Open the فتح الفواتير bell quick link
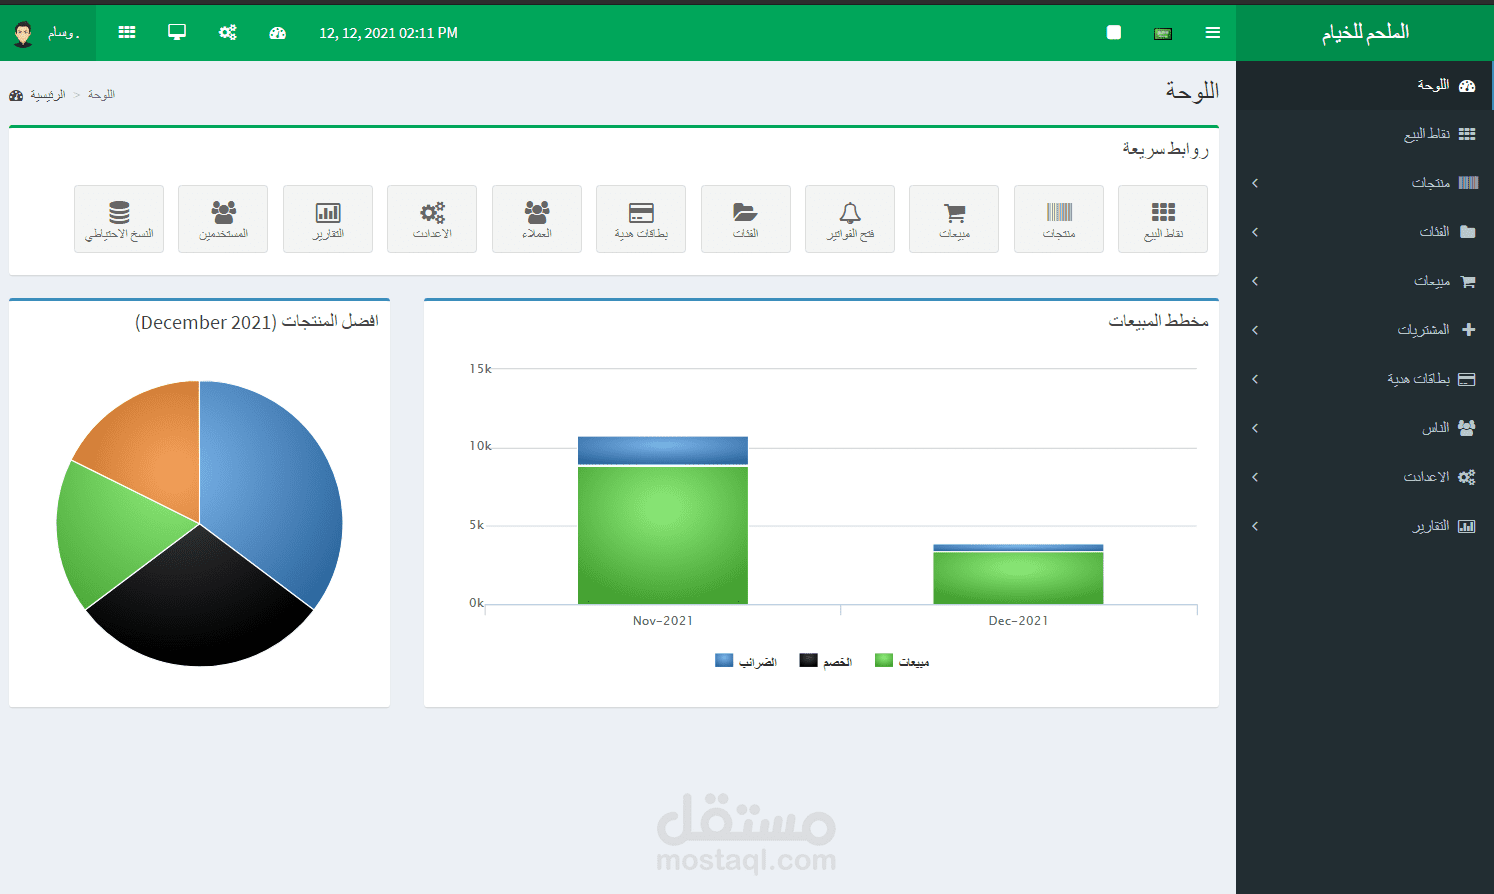1494x894 pixels. 850,219
